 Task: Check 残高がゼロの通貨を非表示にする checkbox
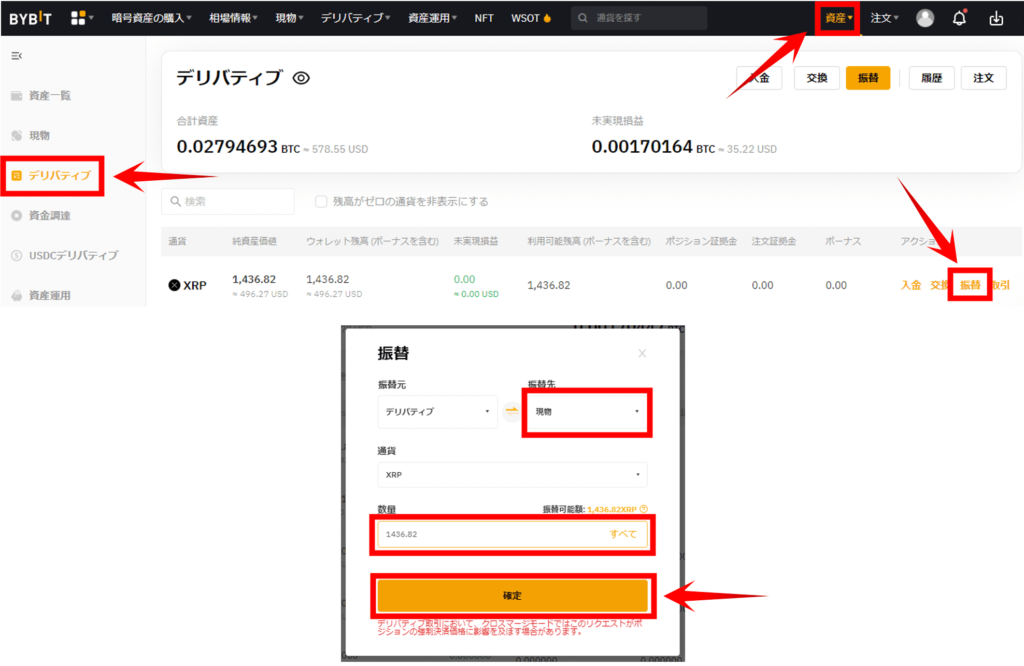(321, 201)
